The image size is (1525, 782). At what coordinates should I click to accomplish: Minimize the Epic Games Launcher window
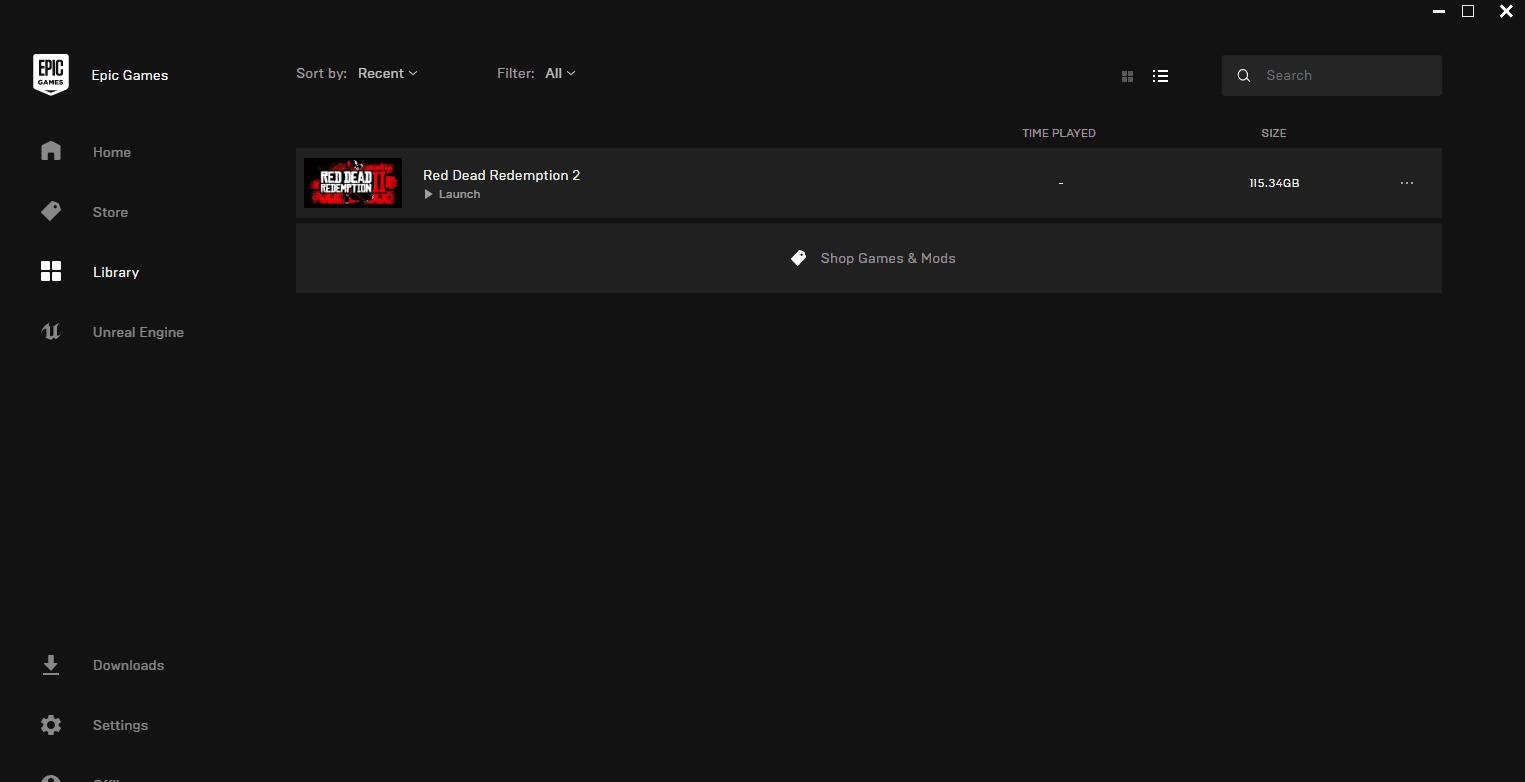(1439, 12)
